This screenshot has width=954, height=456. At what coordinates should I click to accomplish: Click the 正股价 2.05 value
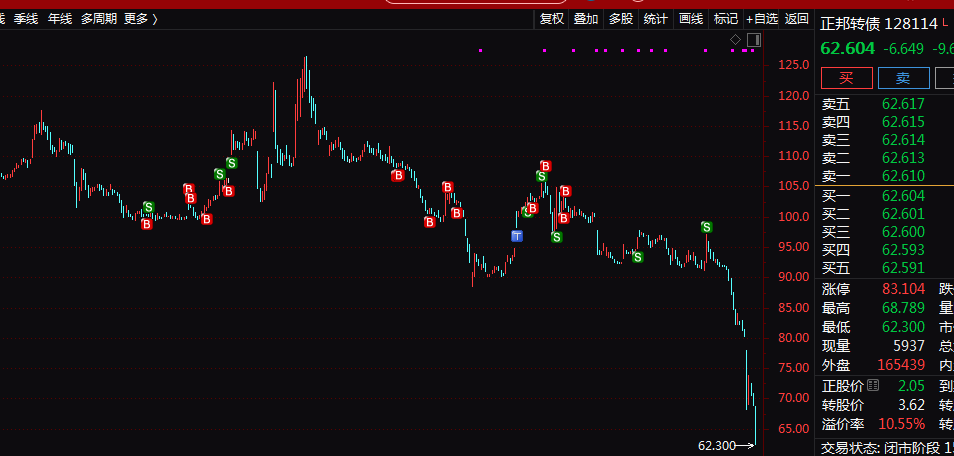coord(911,385)
